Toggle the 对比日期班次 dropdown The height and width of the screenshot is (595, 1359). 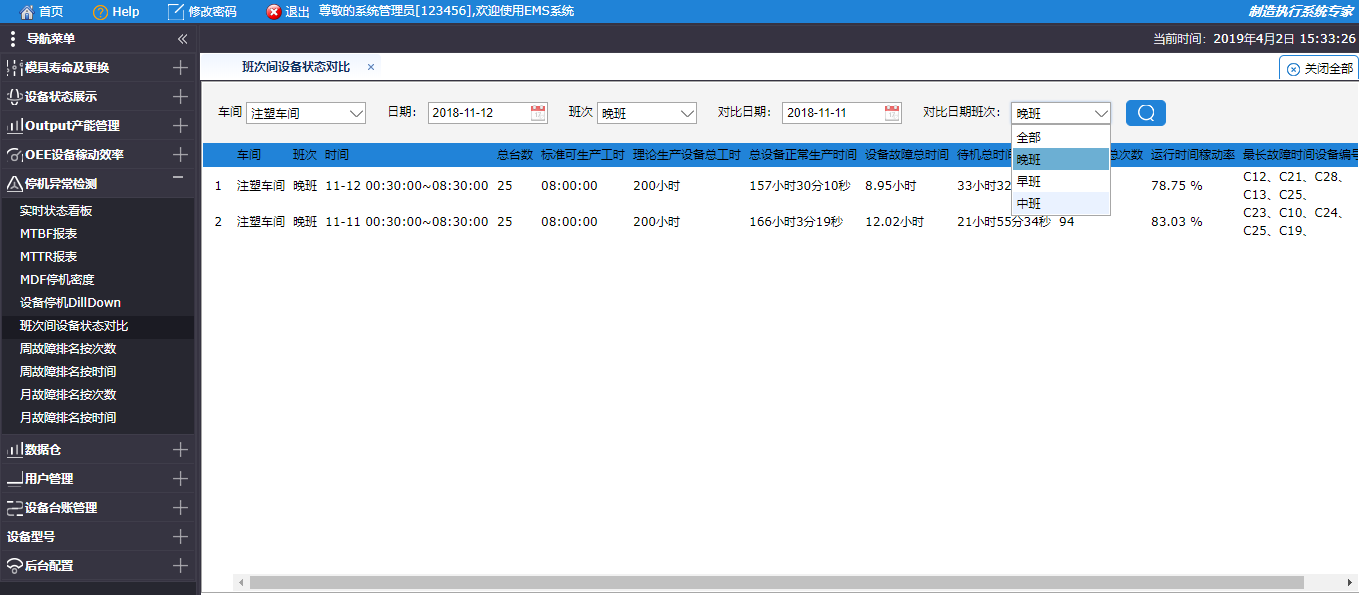(1061, 113)
